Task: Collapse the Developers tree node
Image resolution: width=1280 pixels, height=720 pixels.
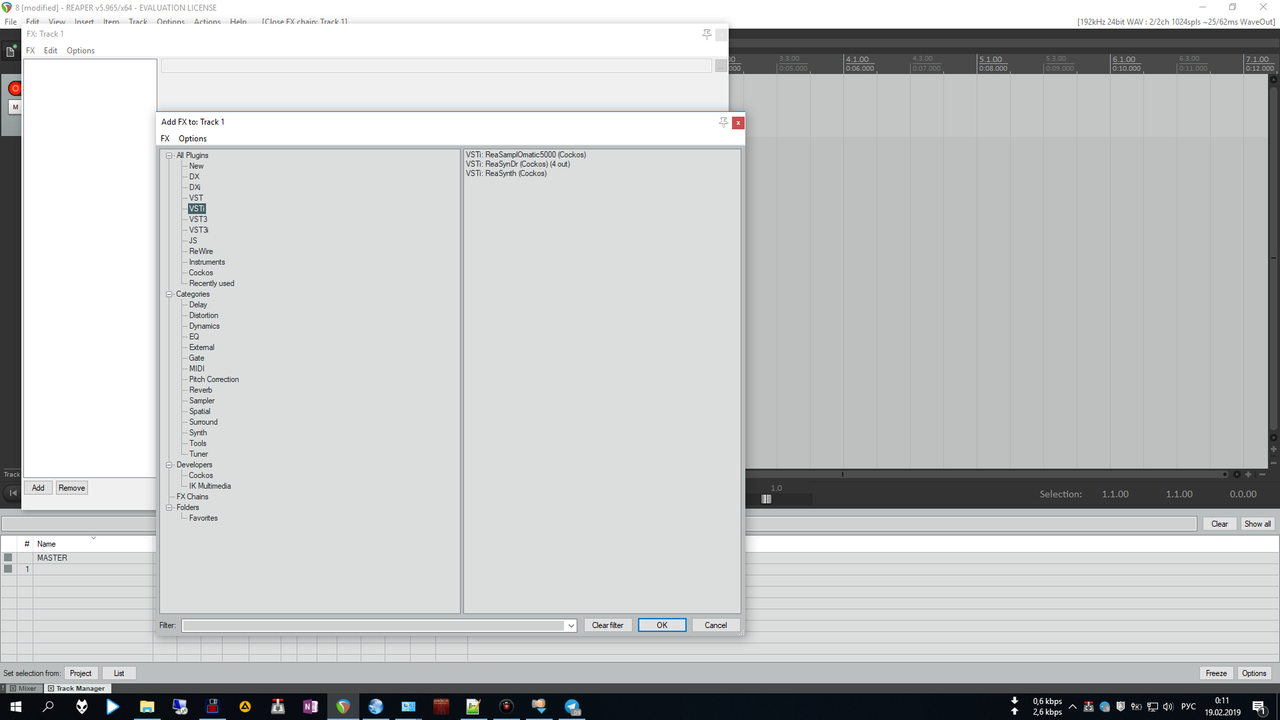Action: [x=169, y=465]
